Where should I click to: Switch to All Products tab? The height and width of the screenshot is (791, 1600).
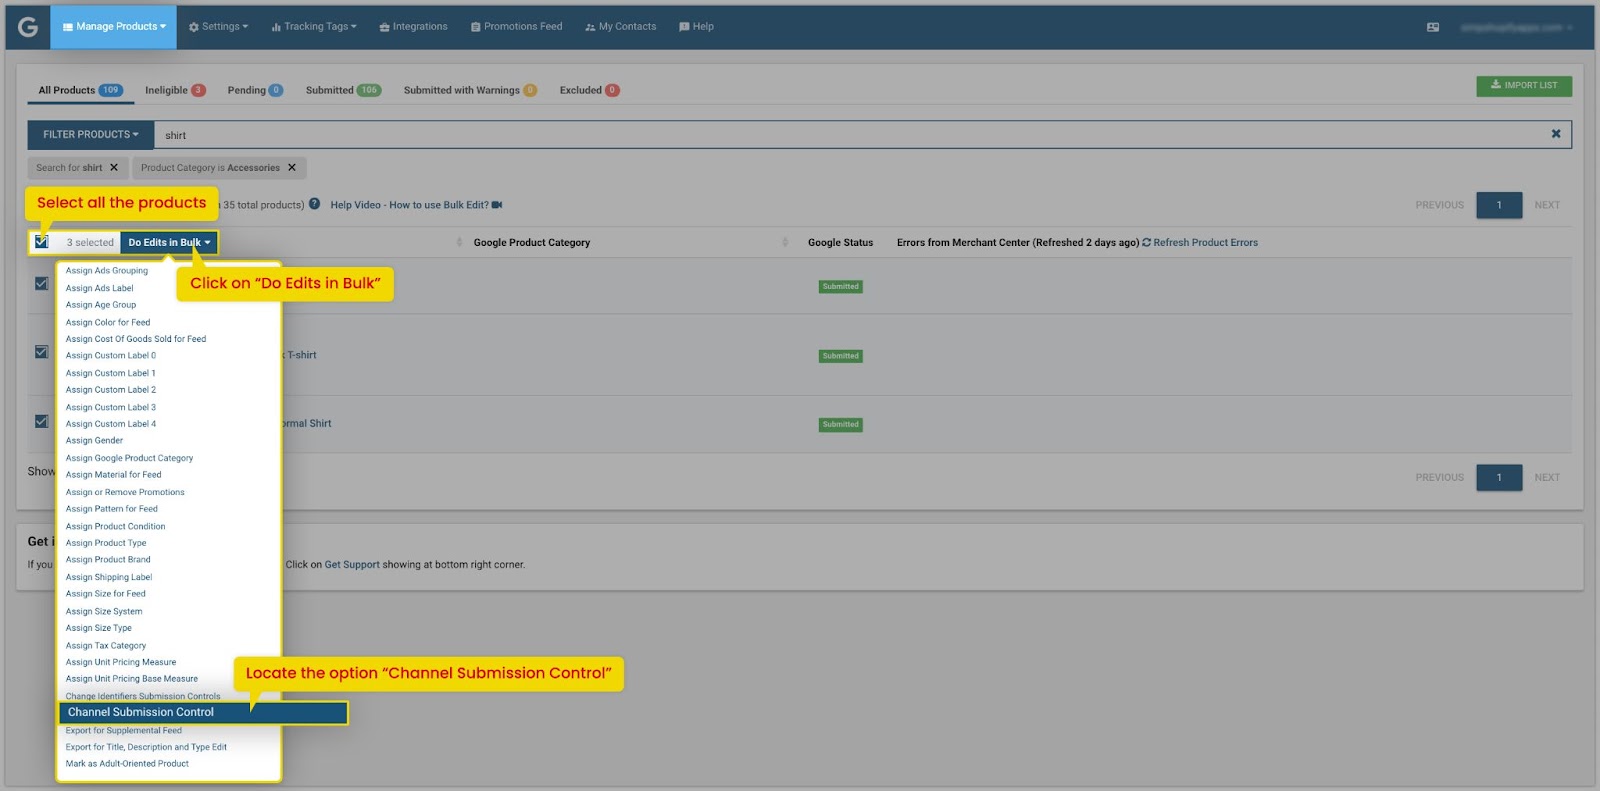click(x=80, y=90)
